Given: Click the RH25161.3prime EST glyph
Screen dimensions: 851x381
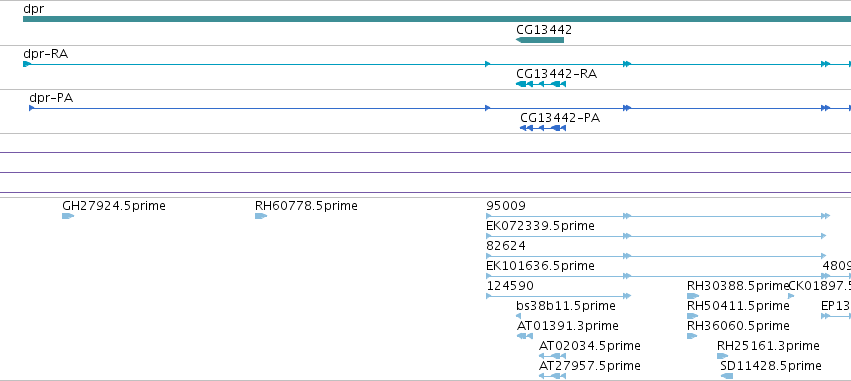Looking at the screenshot, I should (722, 356).
